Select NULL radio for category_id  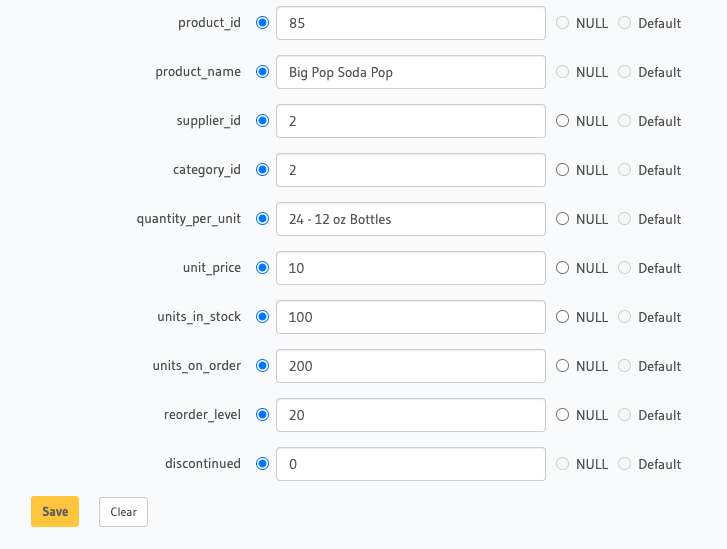pyautogui.click(x=562, y=170)
